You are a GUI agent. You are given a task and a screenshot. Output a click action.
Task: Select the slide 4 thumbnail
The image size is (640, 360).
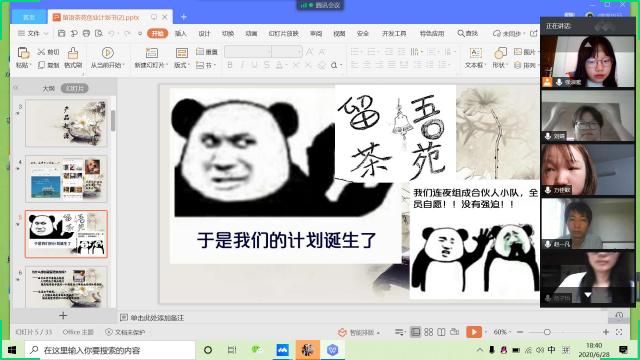tap(67, 179)
